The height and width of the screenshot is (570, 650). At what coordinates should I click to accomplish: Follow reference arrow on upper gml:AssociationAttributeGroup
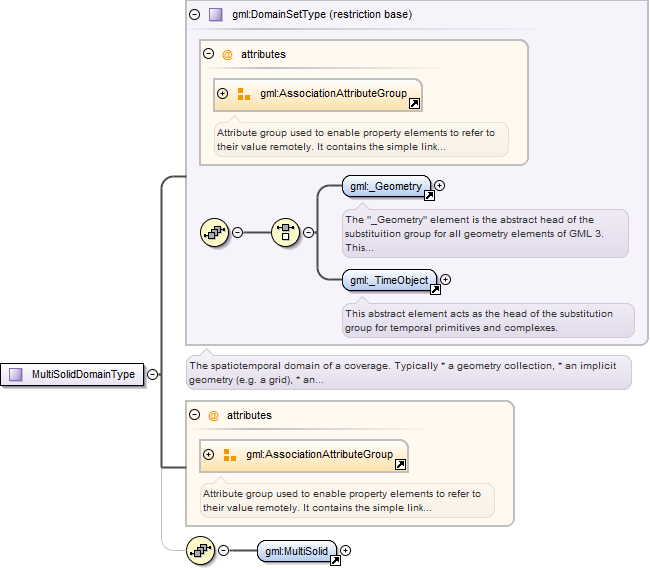[x=414, y=104]
